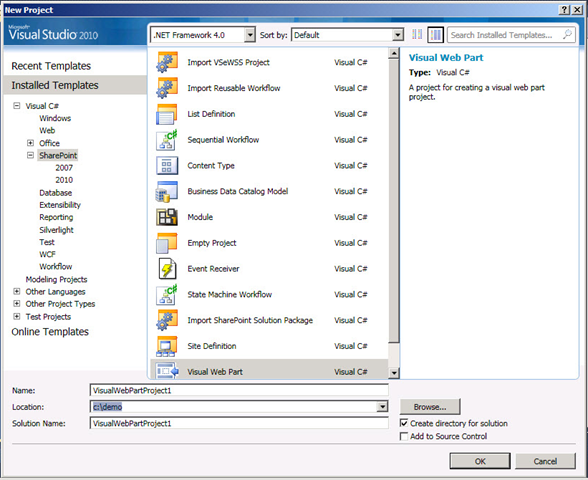Select the Silverlight category
The width and height of the screenshot is (588, 480).
pos(56,230)
